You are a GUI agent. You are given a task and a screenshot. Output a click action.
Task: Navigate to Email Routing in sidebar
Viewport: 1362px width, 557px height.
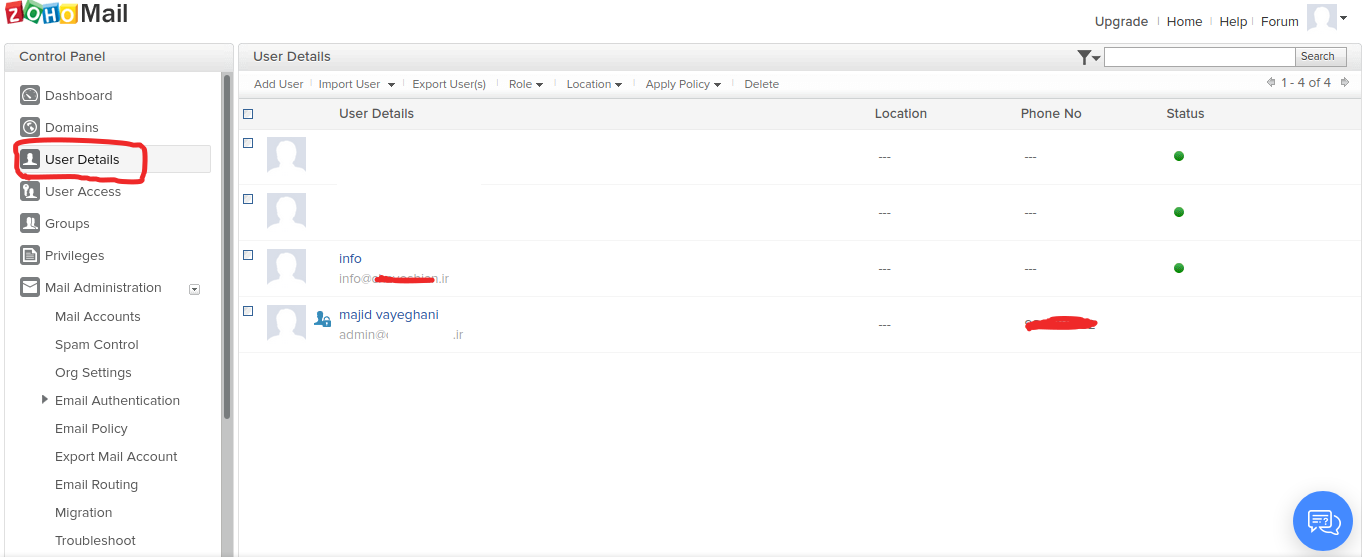click(x=97, y=485)
